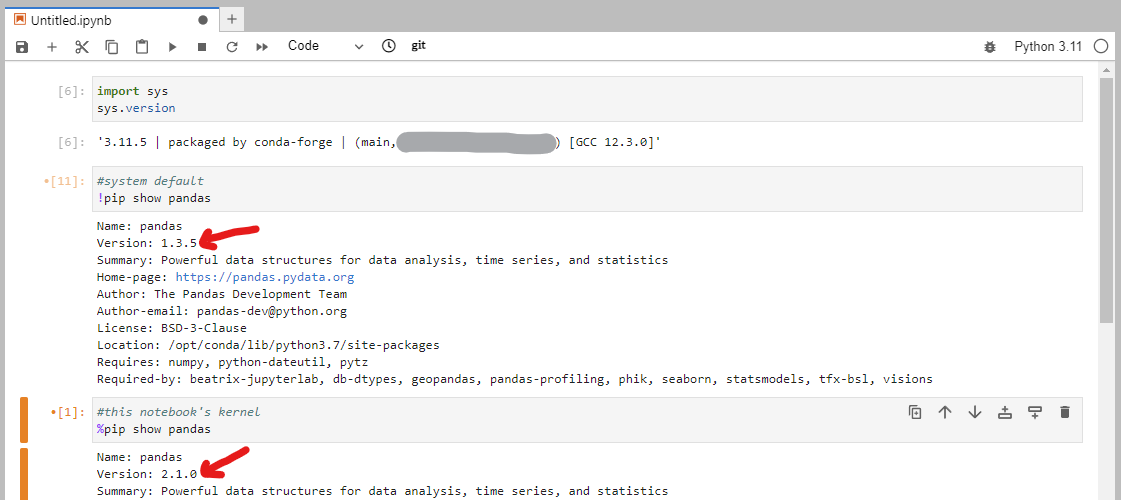Click the #system default comment

pos(150,181)
